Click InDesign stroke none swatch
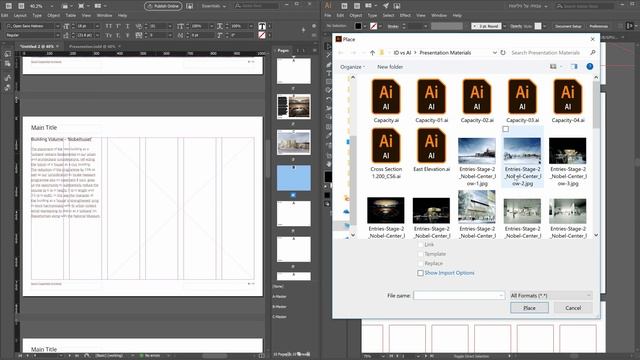The height and width of the screenshot is (360, 640). pos(262,36)
